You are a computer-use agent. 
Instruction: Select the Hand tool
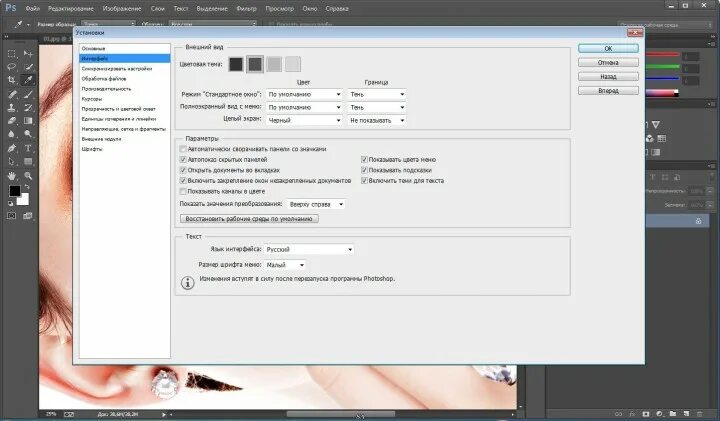click(12, 176)
